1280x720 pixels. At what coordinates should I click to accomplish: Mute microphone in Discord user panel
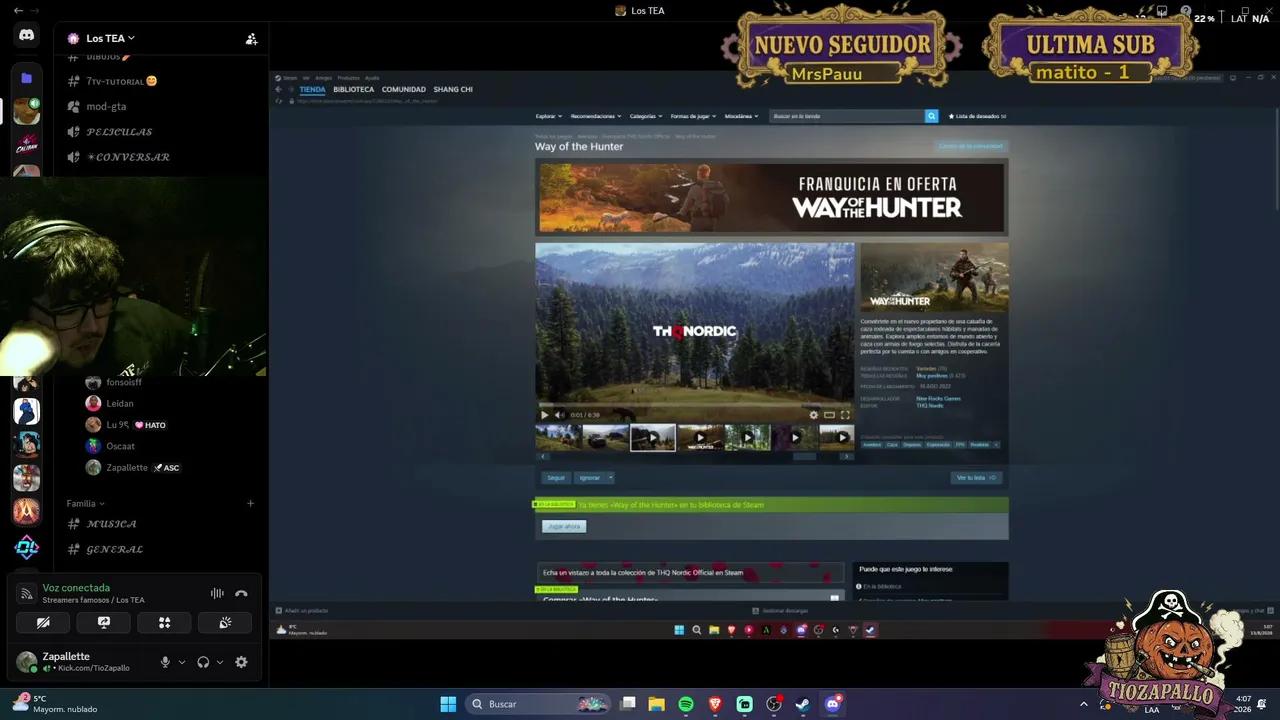coord(165,662)
